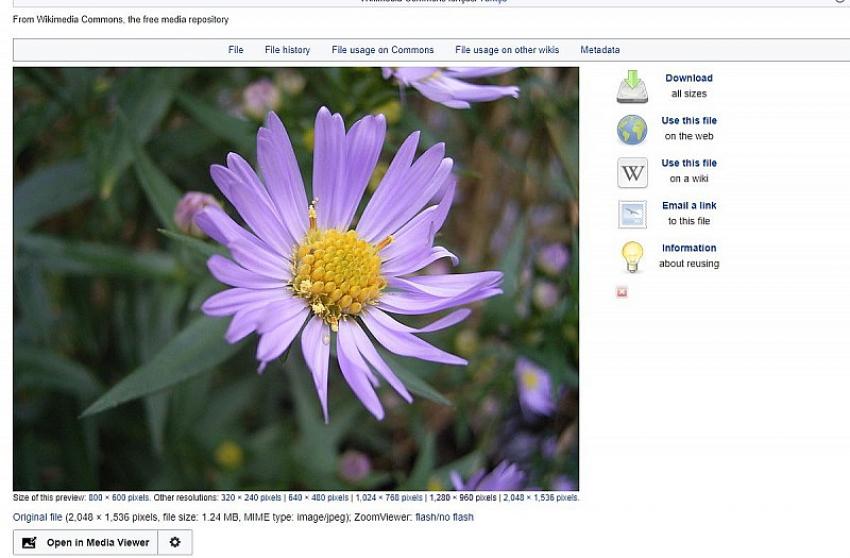Select File usage on other wikis tab
Screen dimensions: 850x558
[506, 50]
